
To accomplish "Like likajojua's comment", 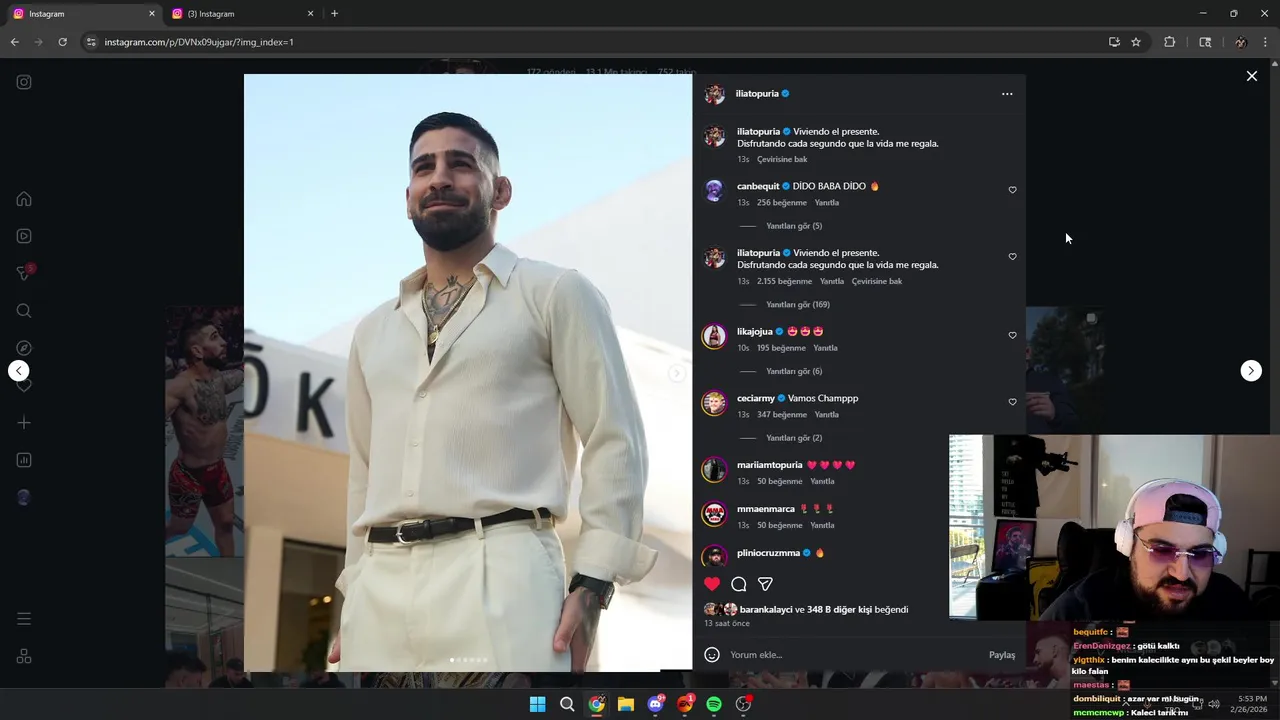I will pos(1012,335).
